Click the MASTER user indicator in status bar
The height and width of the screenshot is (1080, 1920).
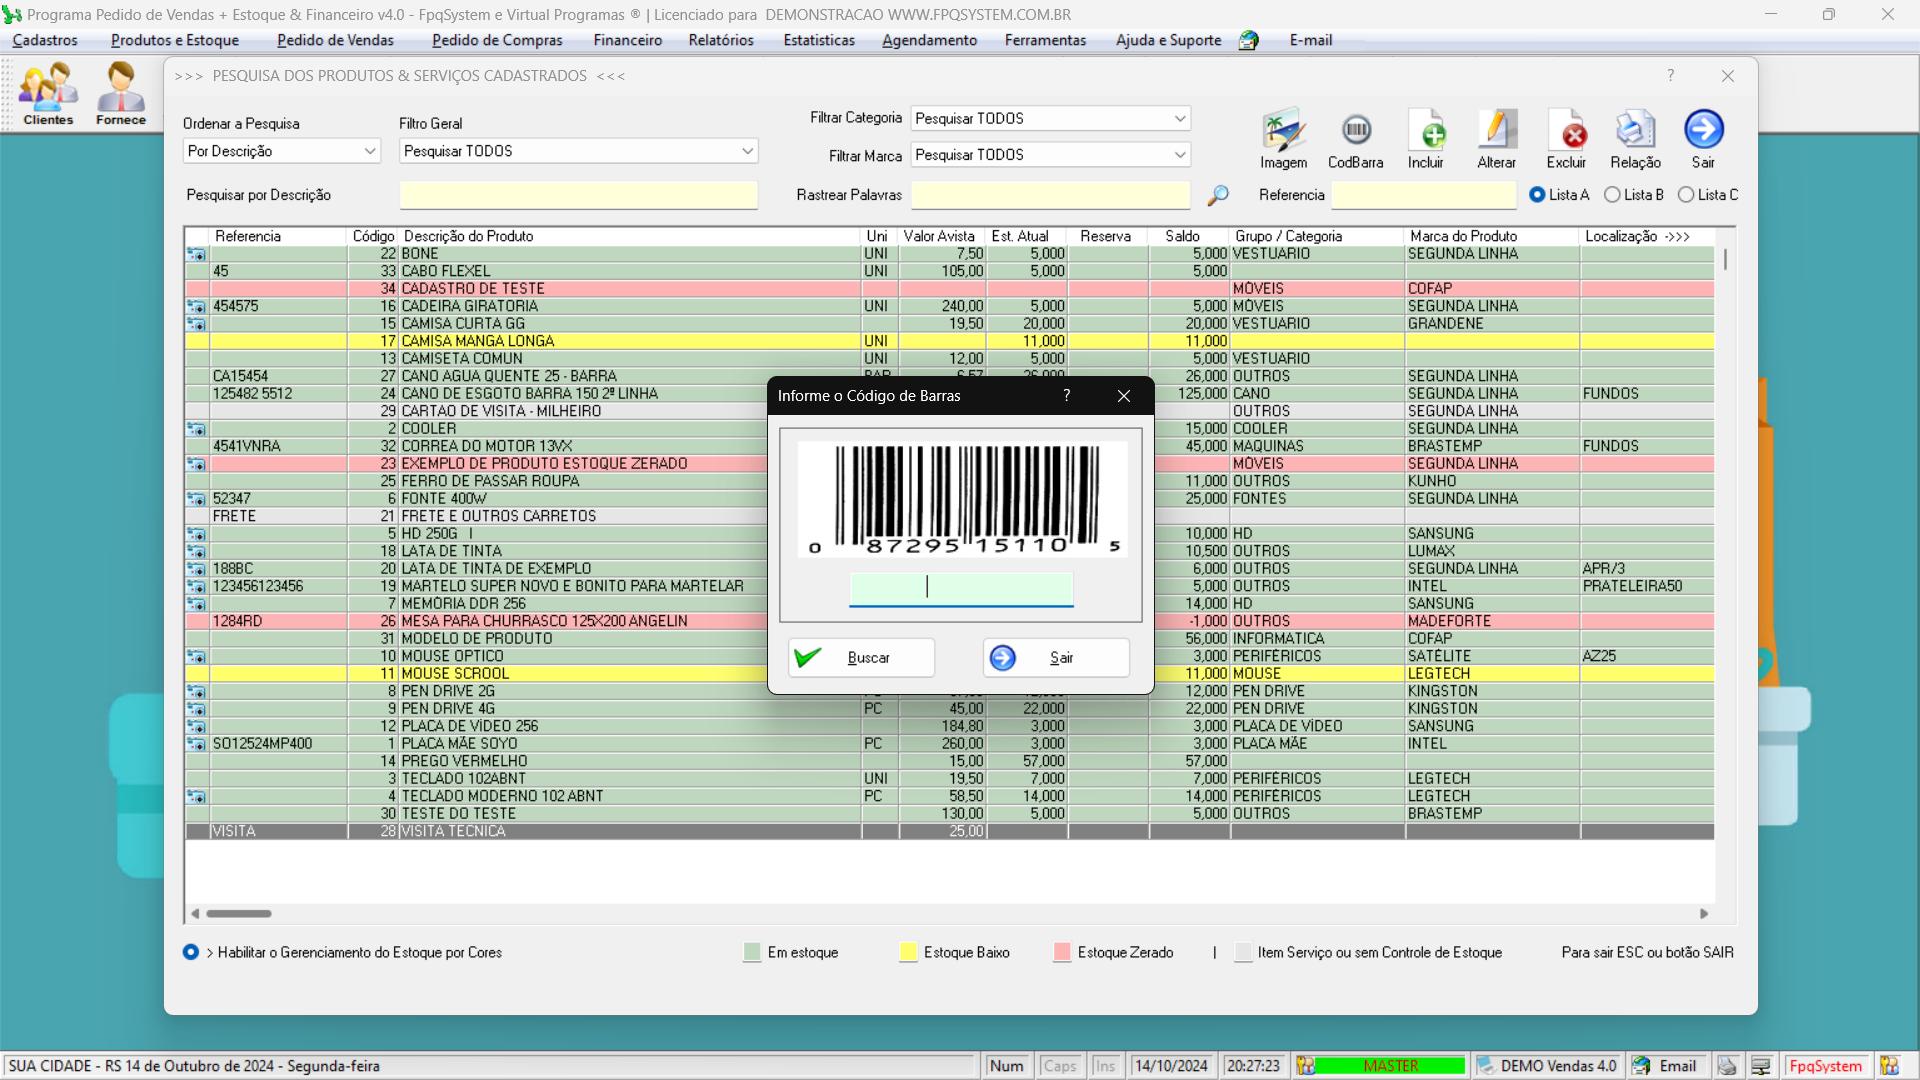click(1391, 1066)
